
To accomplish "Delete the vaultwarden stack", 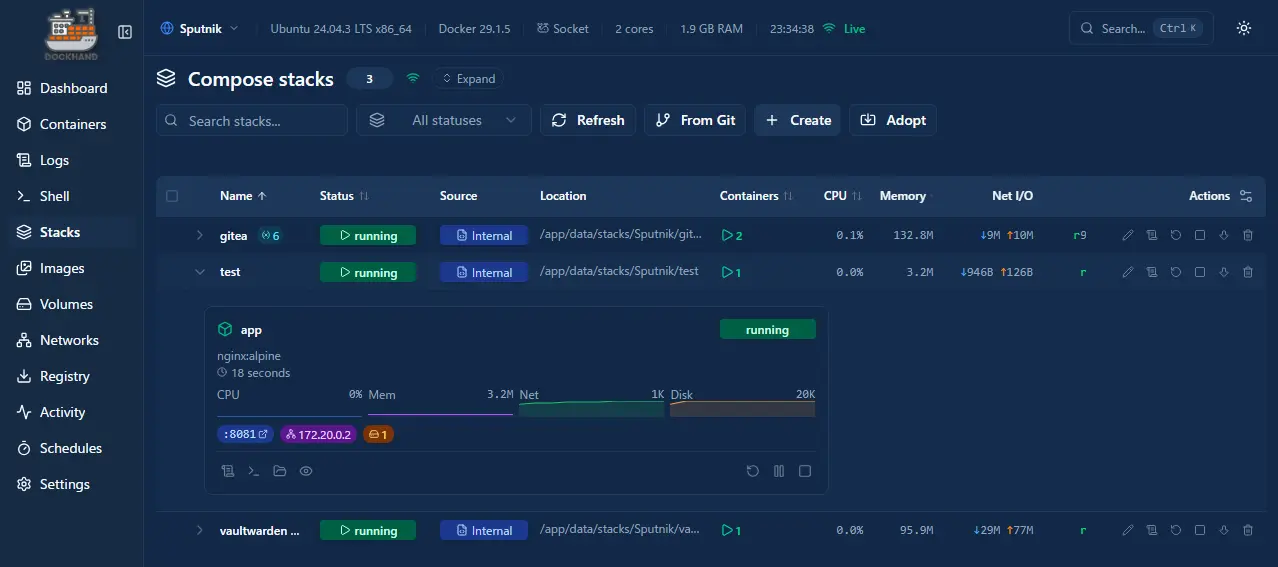I will click(1248, 531).
